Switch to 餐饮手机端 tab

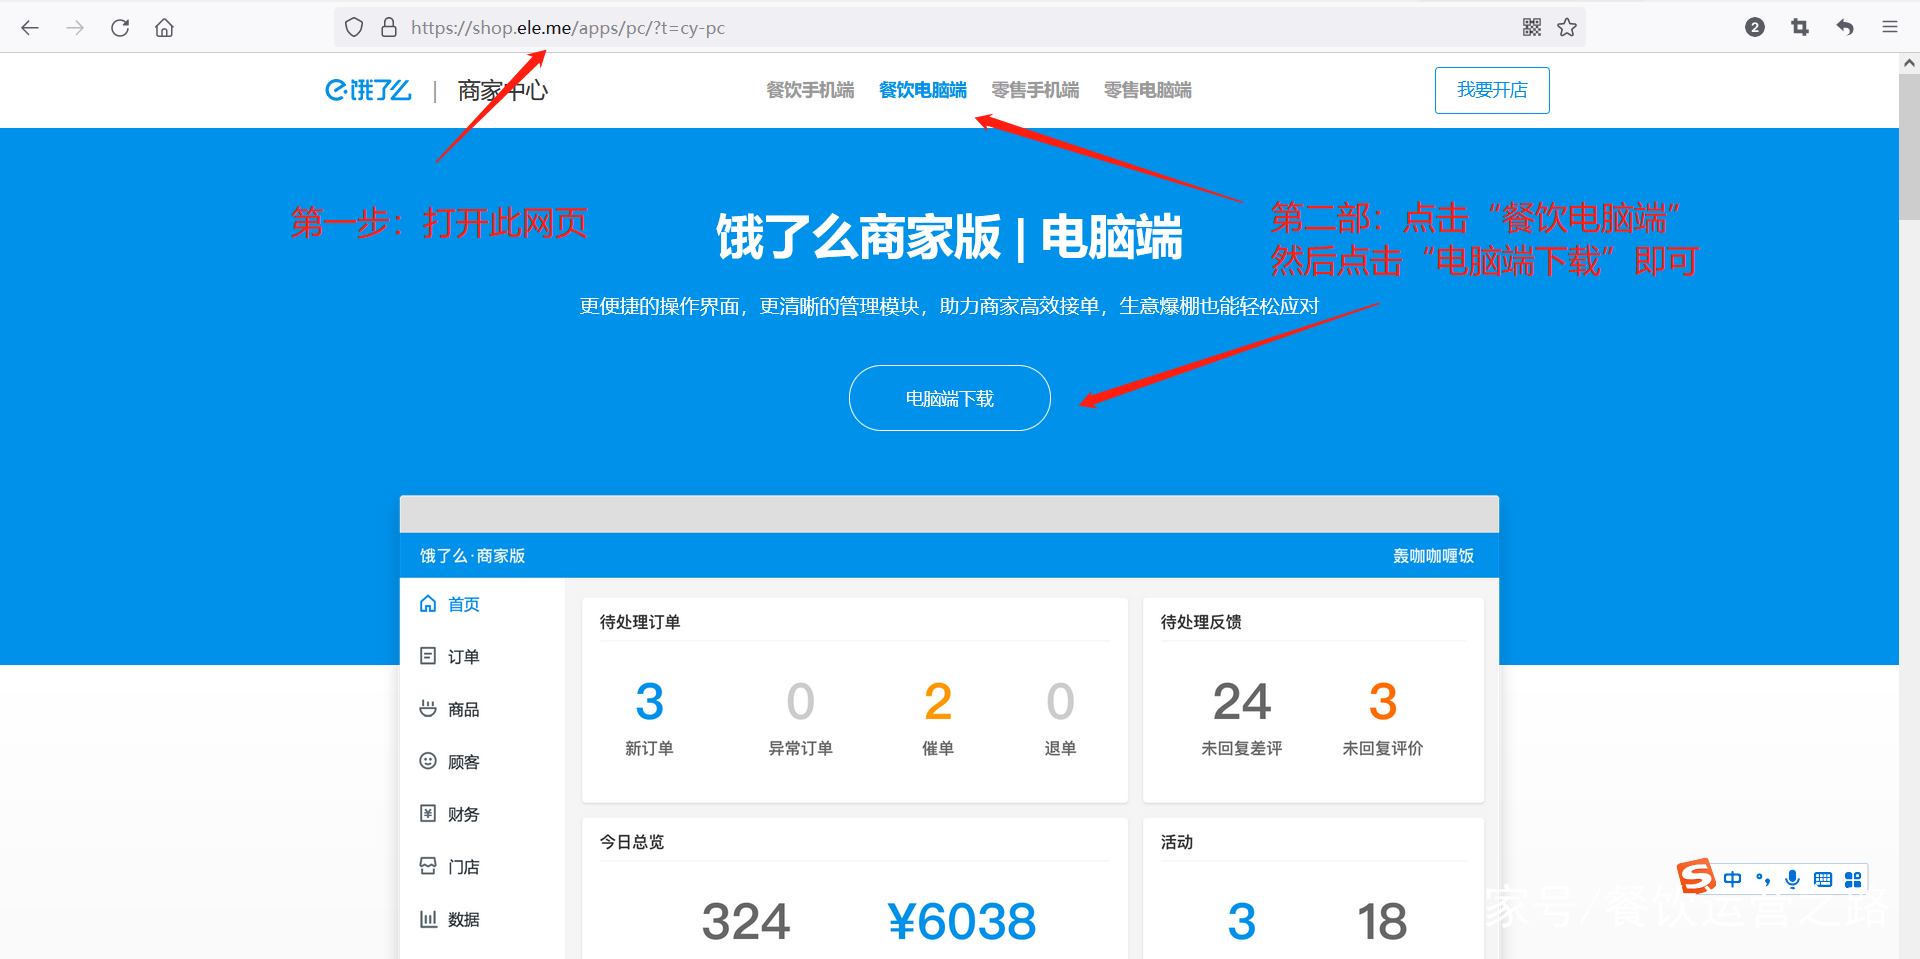(x=810, y=90)
